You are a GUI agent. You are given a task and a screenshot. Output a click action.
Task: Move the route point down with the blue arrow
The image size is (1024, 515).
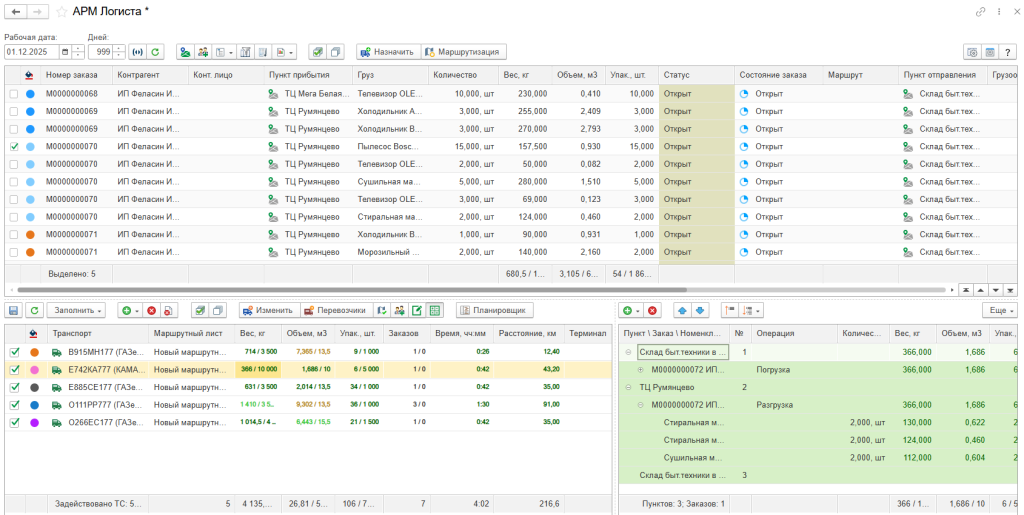click(x=700, y=311)
